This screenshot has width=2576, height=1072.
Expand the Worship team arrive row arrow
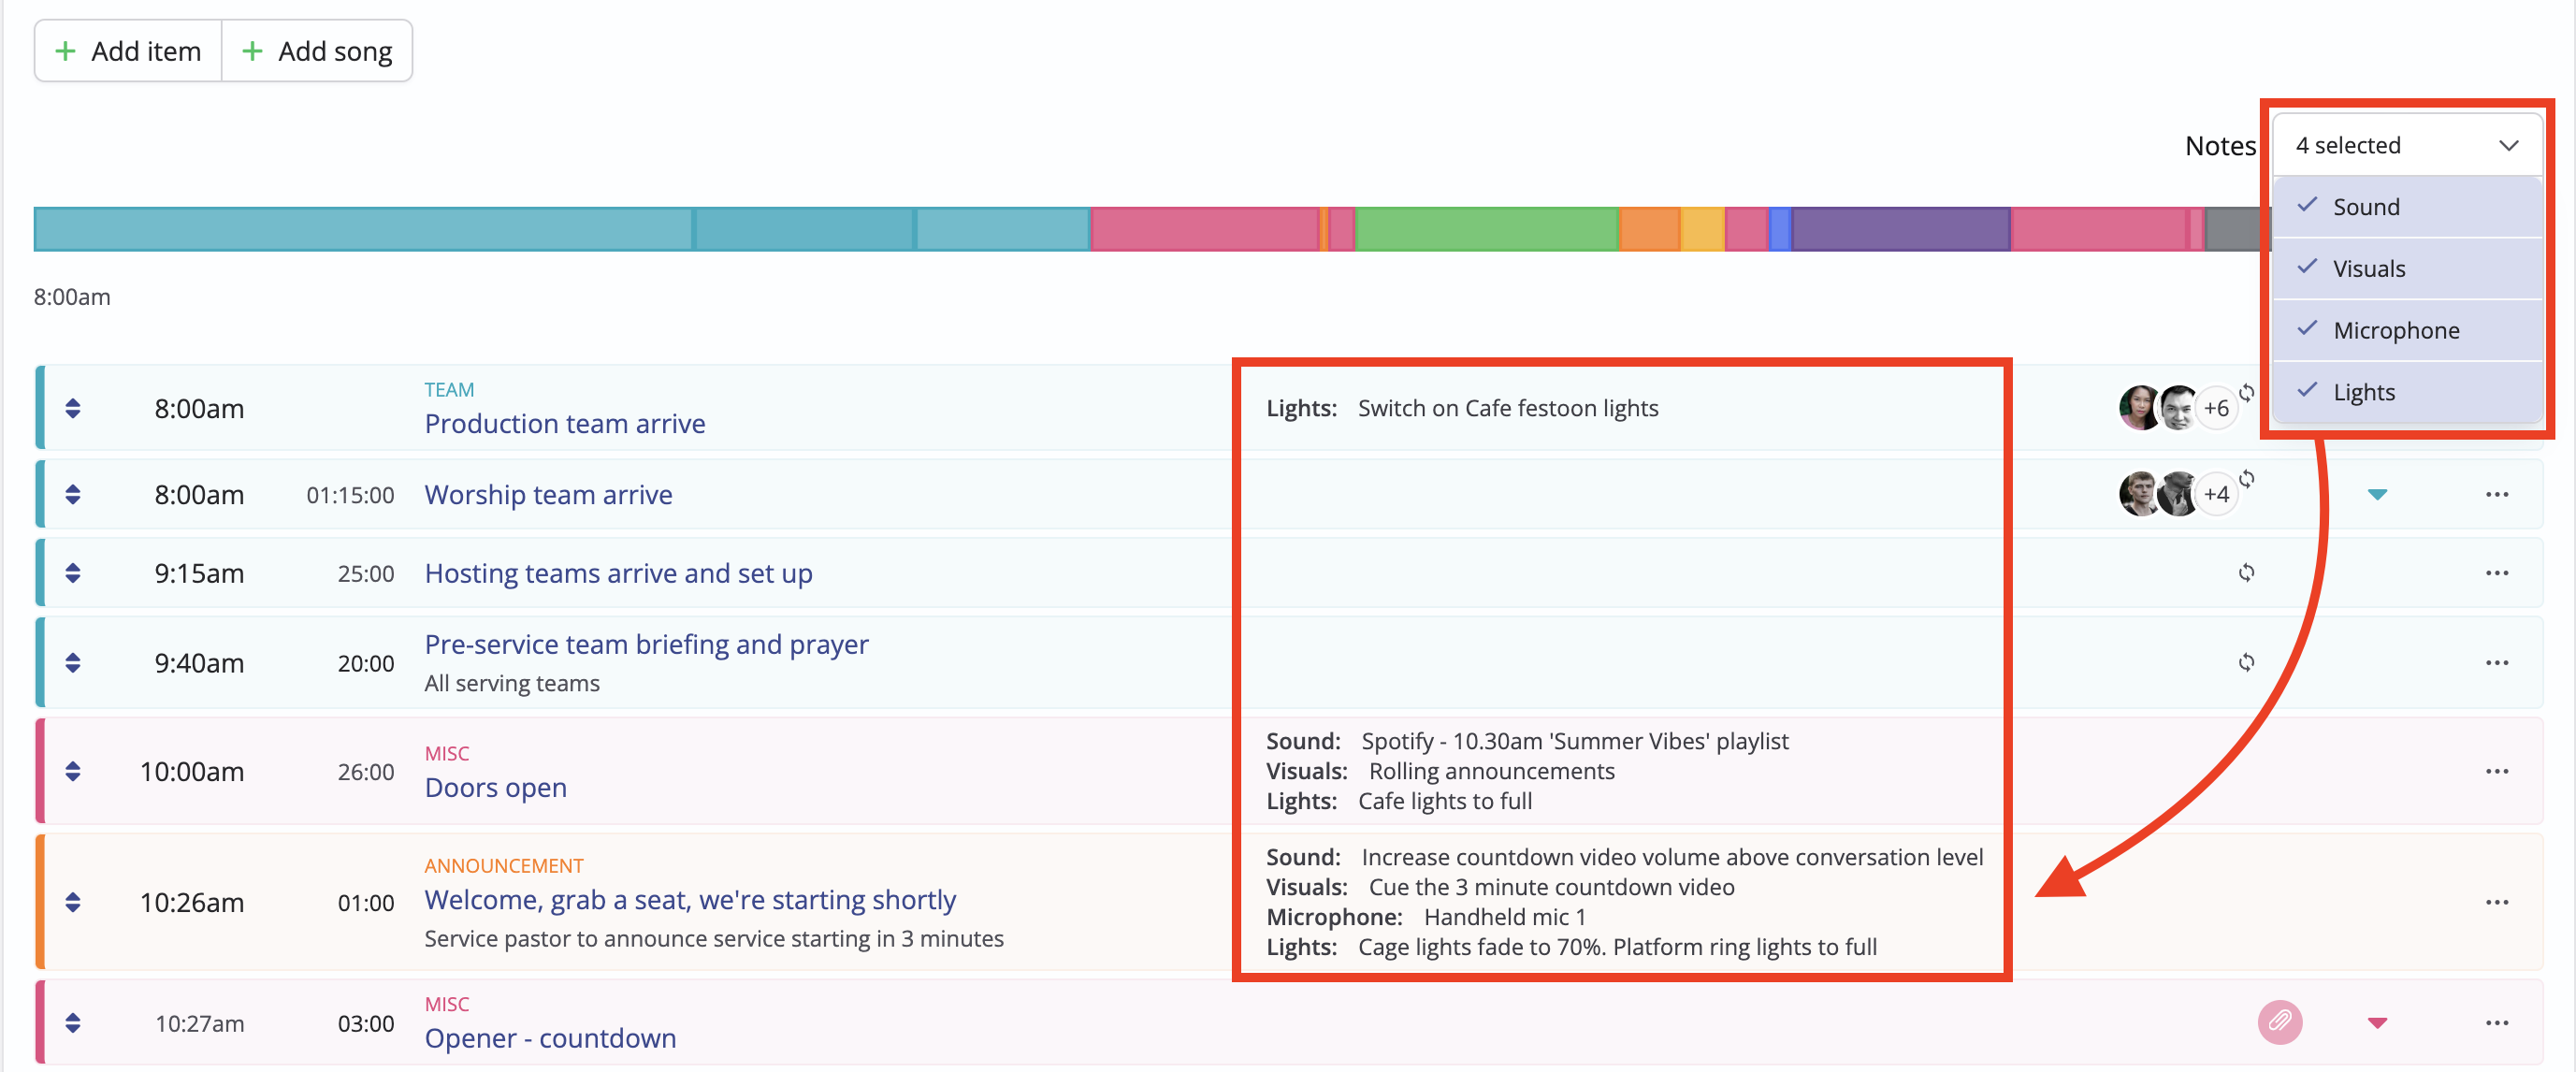click(2378, 494)
